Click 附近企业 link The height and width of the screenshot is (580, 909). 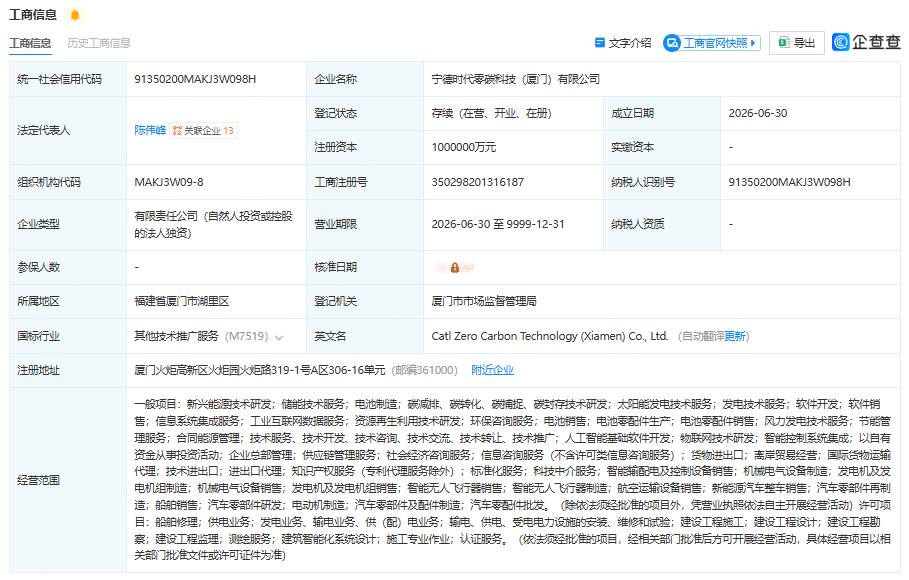492,370
